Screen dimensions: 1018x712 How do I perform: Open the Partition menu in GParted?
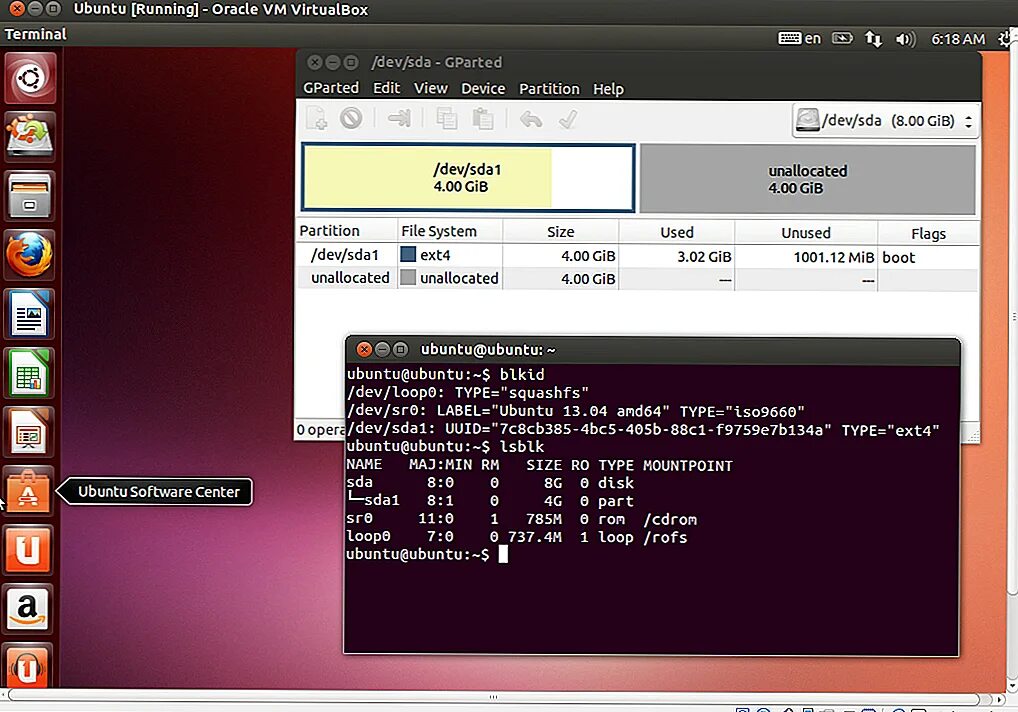549,88
